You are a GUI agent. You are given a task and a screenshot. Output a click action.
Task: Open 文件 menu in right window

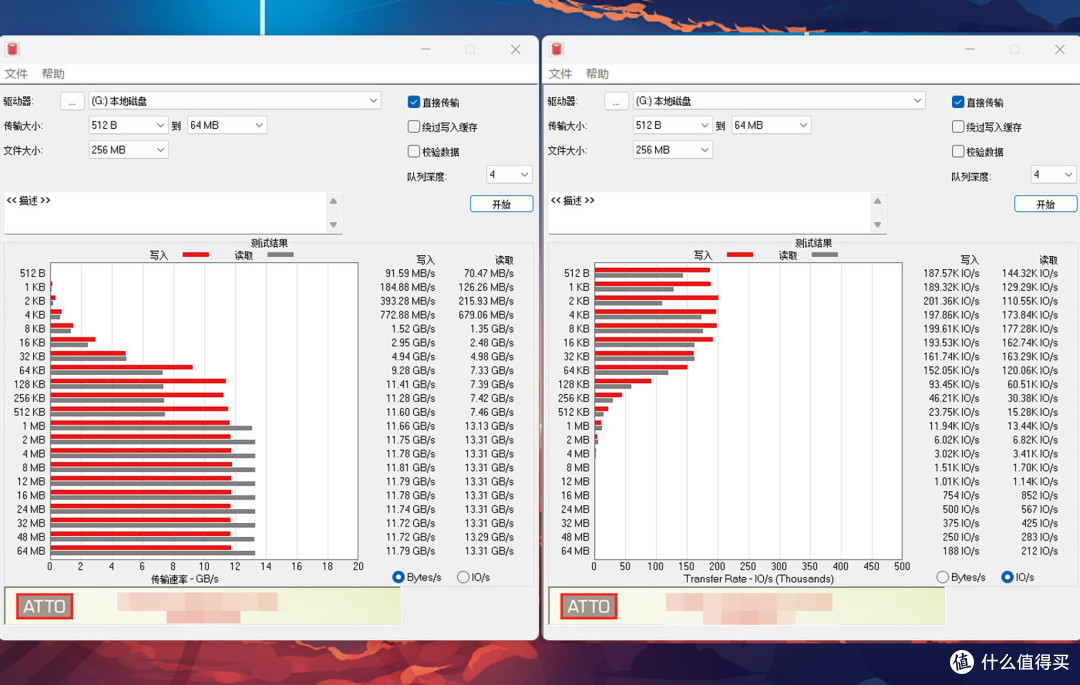click(x=560, y=74)
